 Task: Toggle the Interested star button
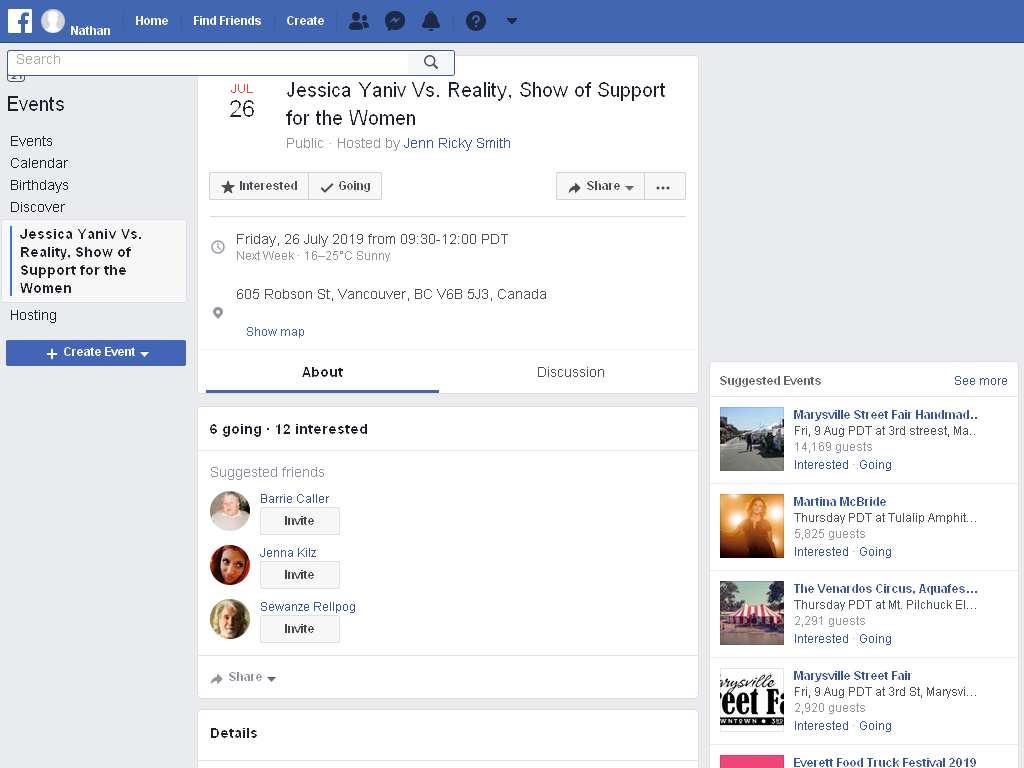click(259, 186)
